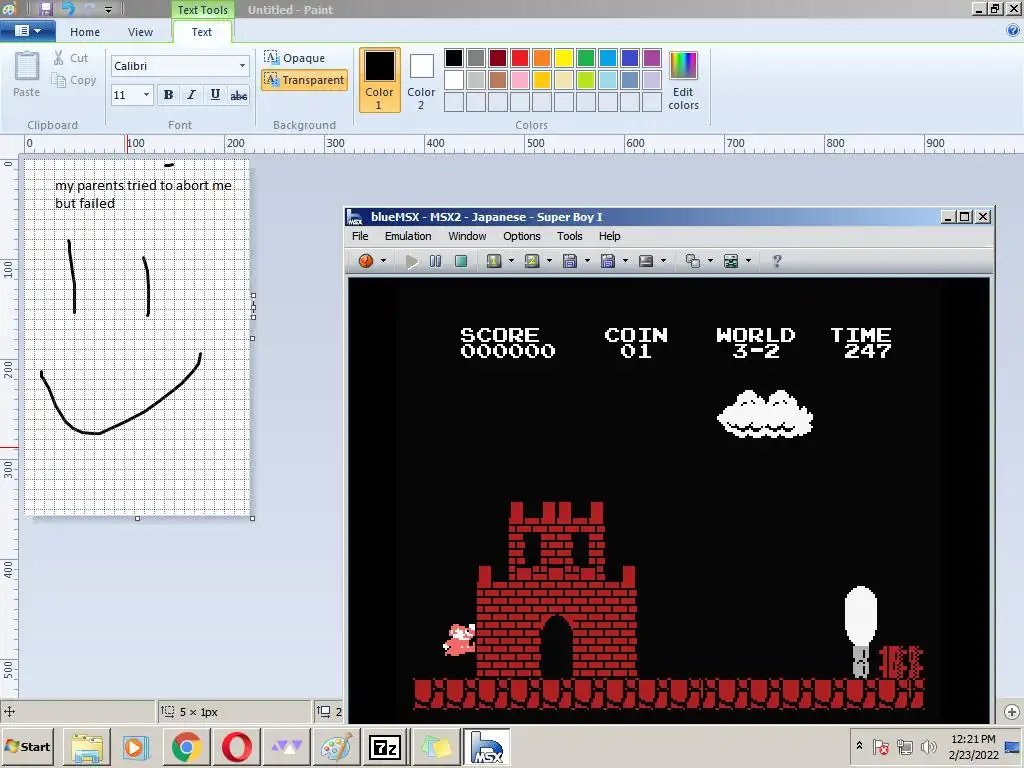Expand the second disk drive dropdown arrow
This screenshot has height=768, width=1024.
click(x=625, y=261)
